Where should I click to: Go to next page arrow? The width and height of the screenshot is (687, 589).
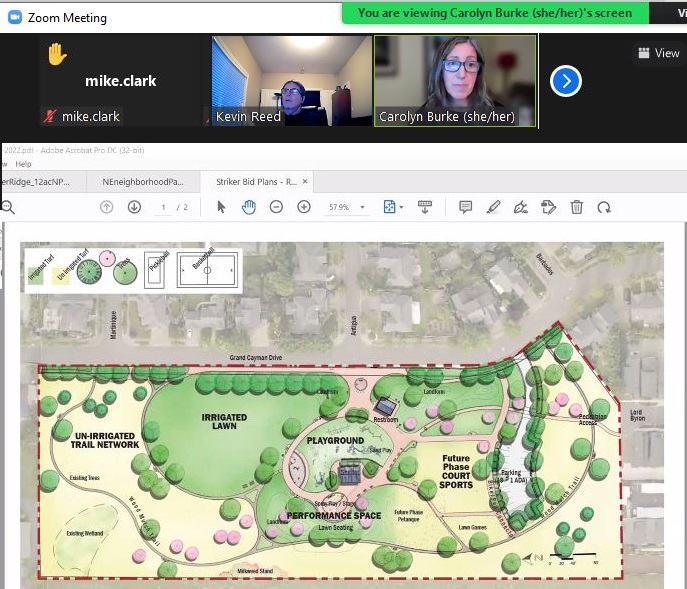coord(134,207)
